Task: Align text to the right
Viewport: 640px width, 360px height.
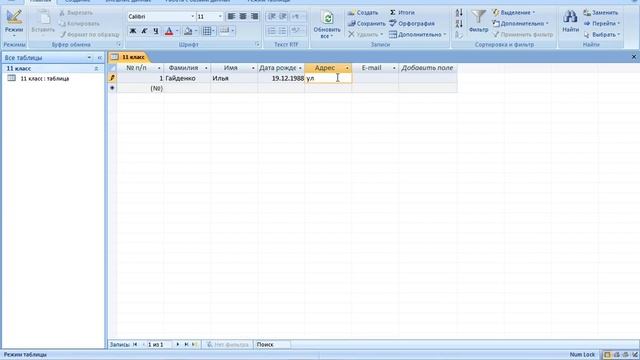Action: point(255,16)
